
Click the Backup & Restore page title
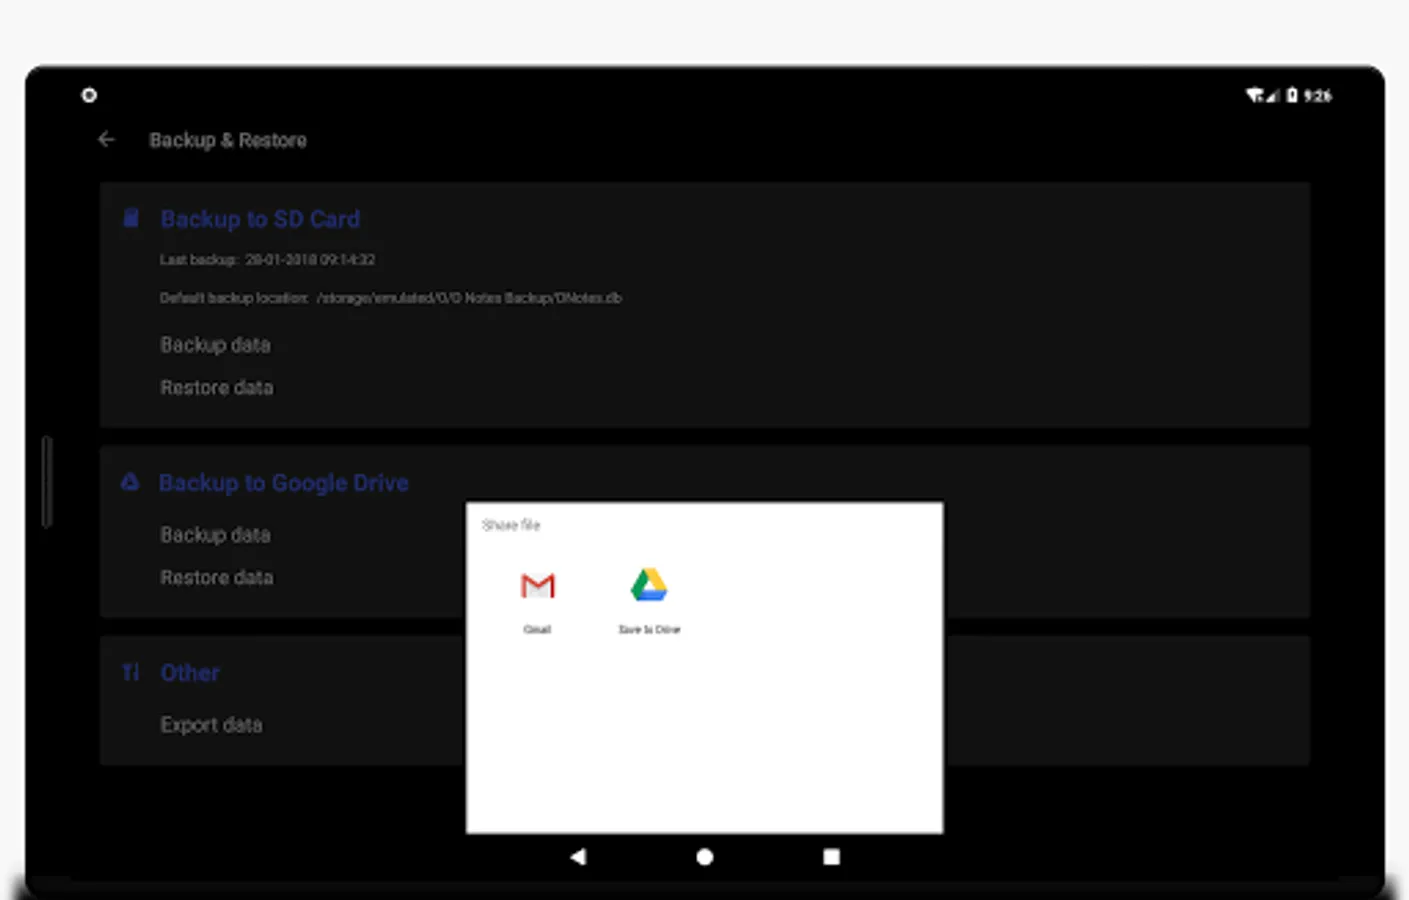228,140
